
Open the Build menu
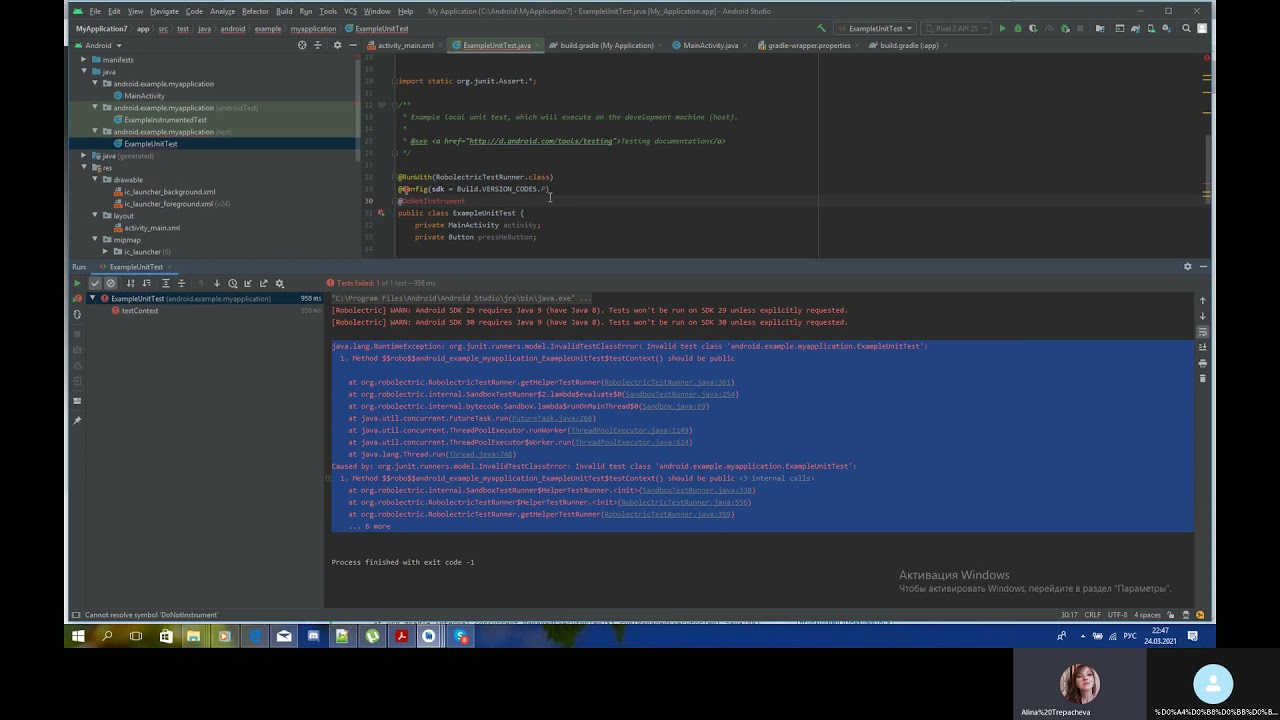(x=284, y=11)
